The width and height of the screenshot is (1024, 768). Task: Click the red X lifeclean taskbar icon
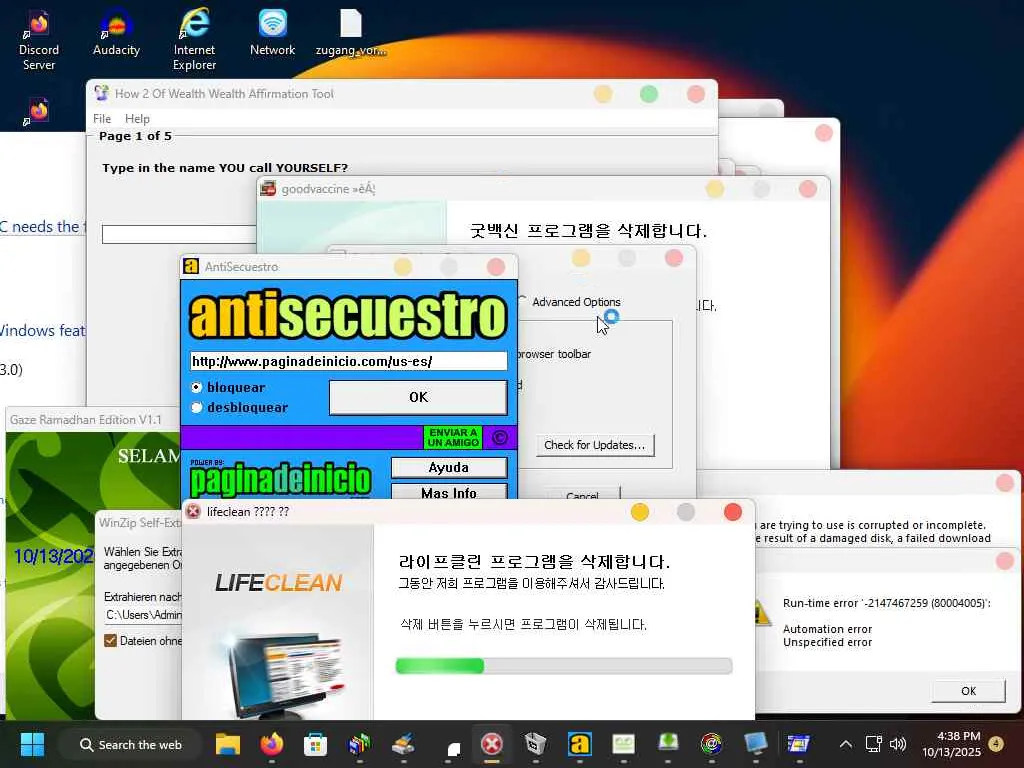(491, 744)
